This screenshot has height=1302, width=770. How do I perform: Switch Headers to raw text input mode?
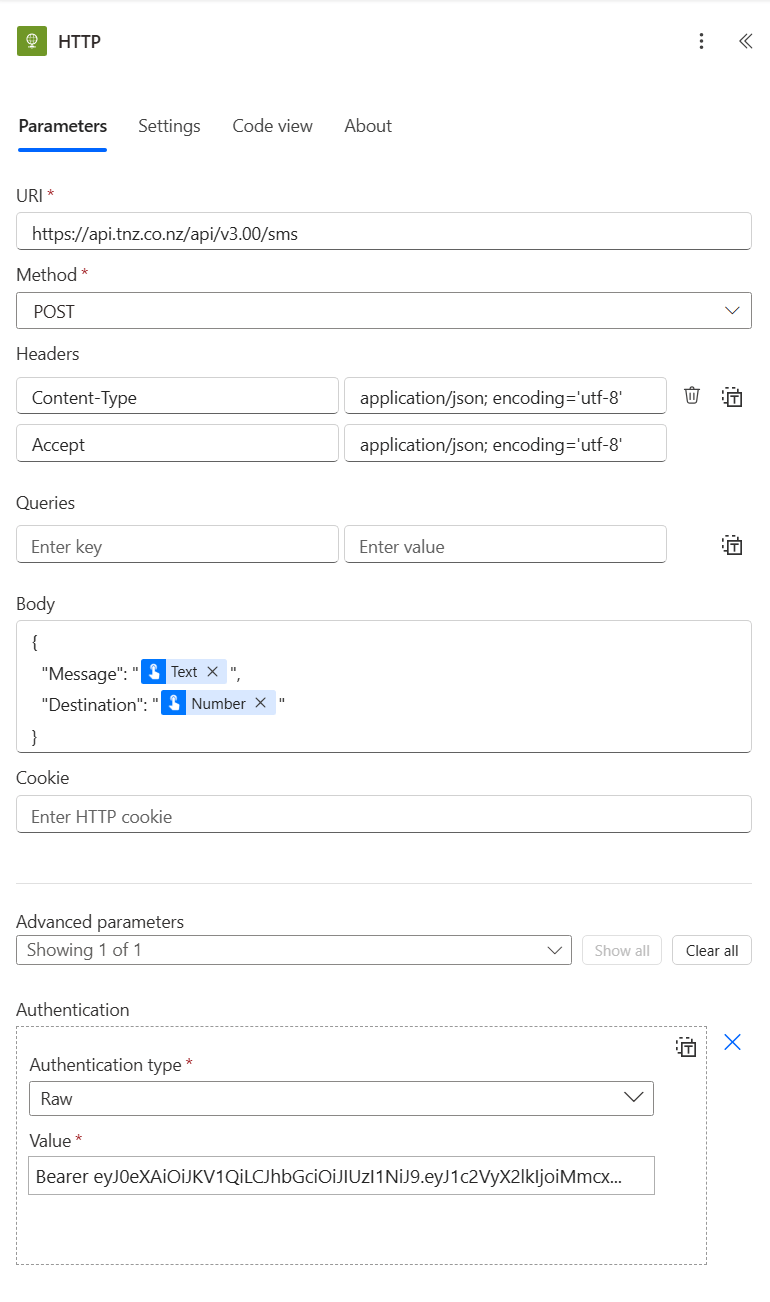(732, 397)
